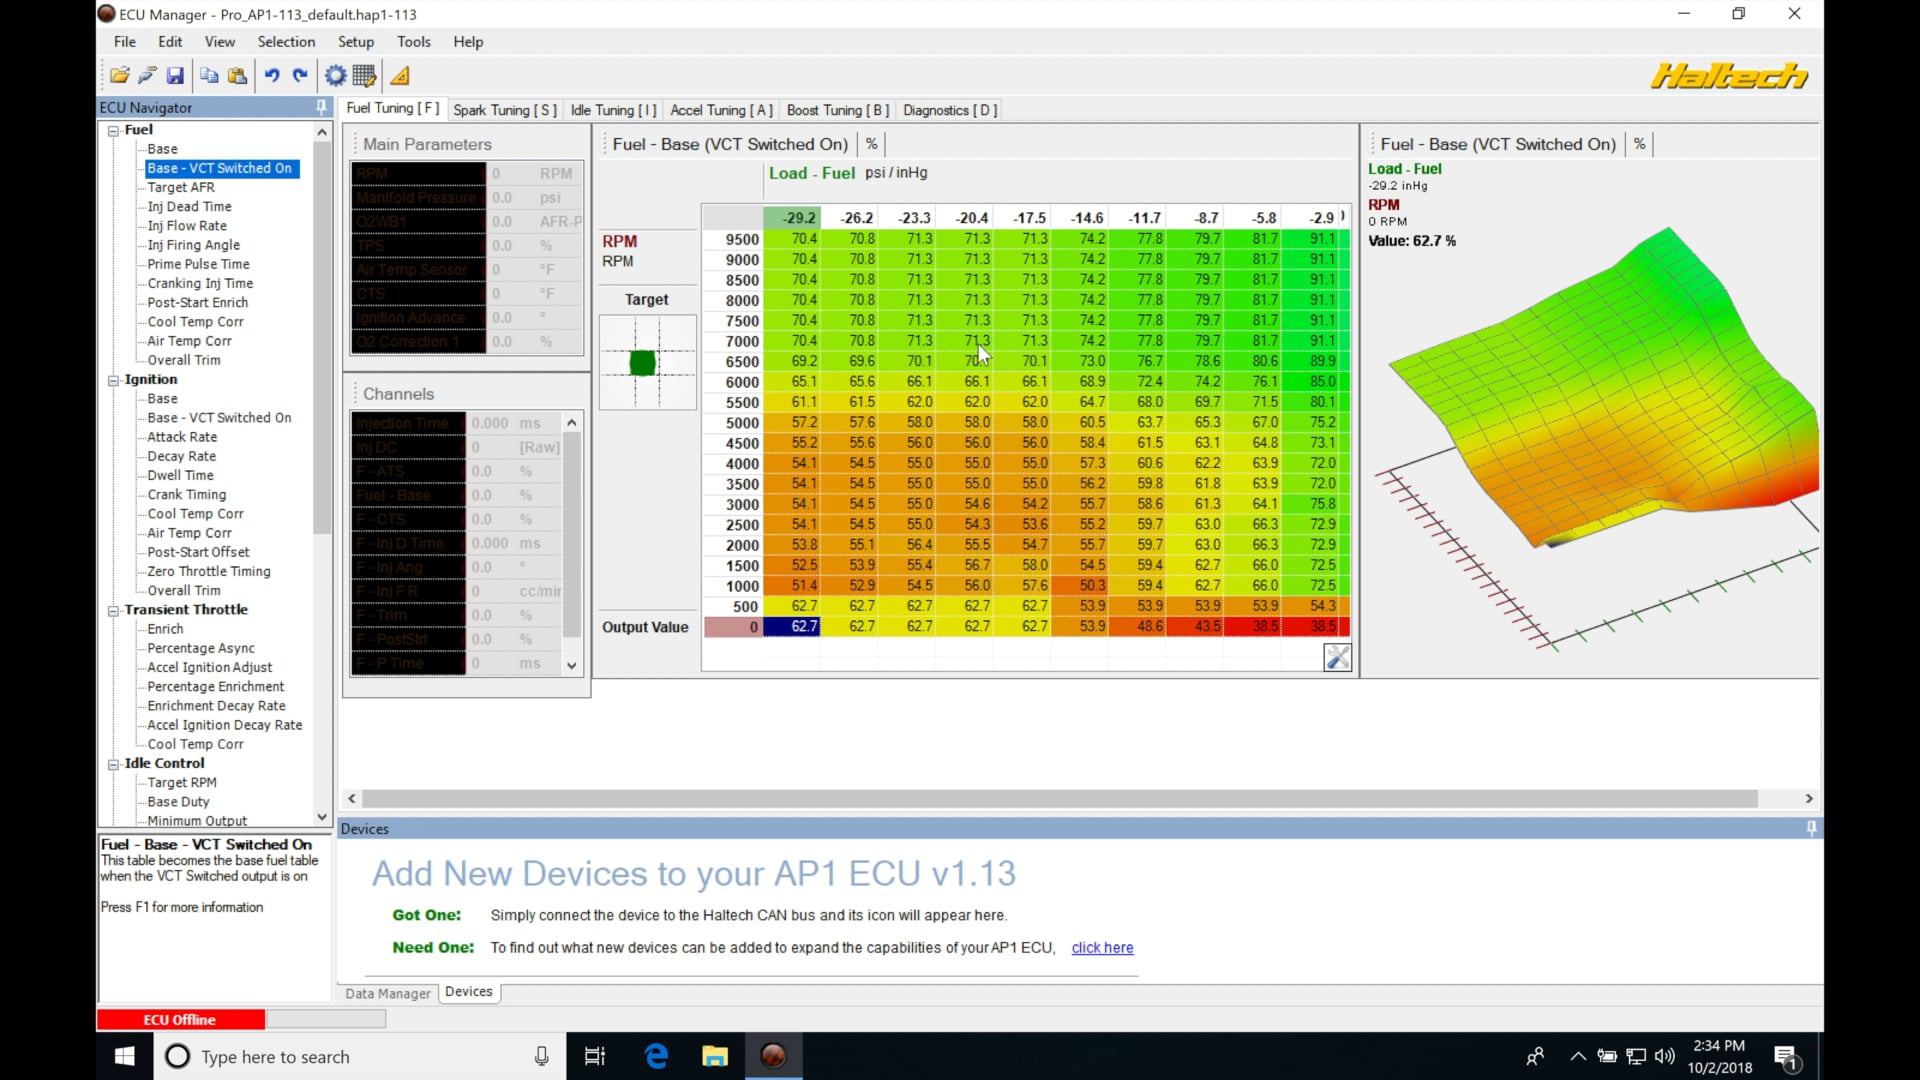The width and height of the screenshot is (1920, 1080).
Task: Open ECU settings via the gear icon
Action: (334, 75)
